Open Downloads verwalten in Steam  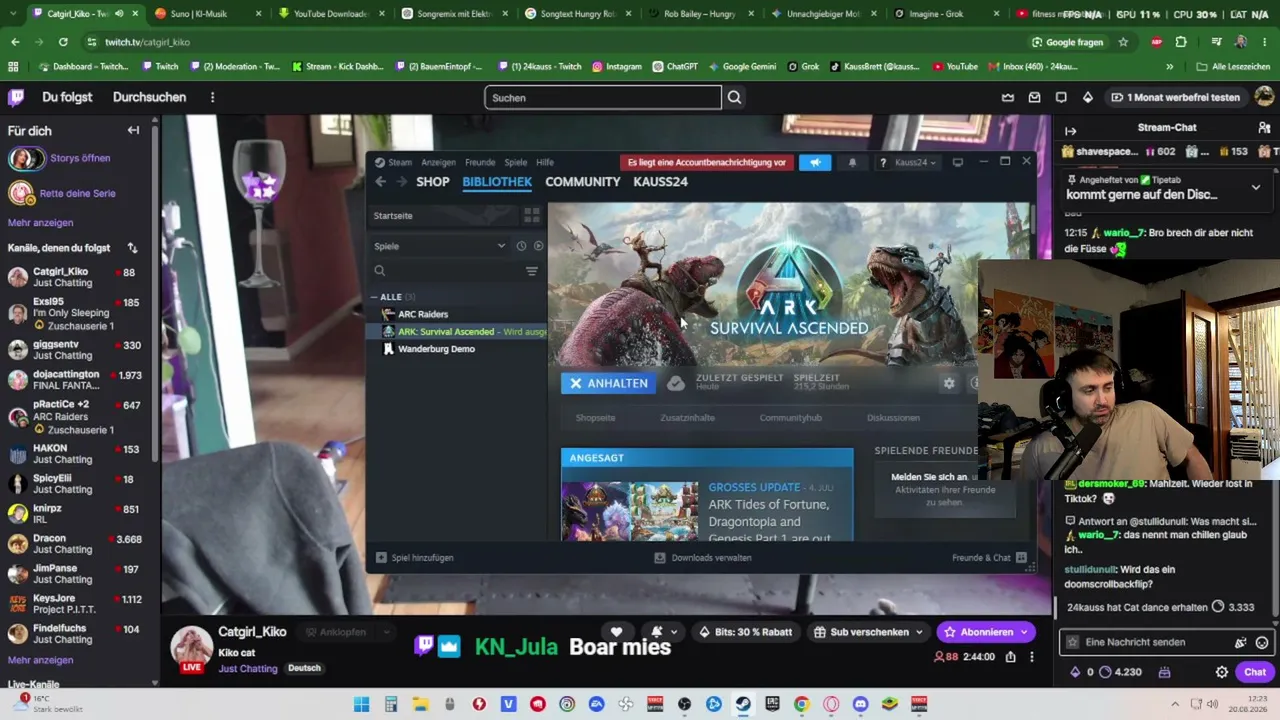703,558
